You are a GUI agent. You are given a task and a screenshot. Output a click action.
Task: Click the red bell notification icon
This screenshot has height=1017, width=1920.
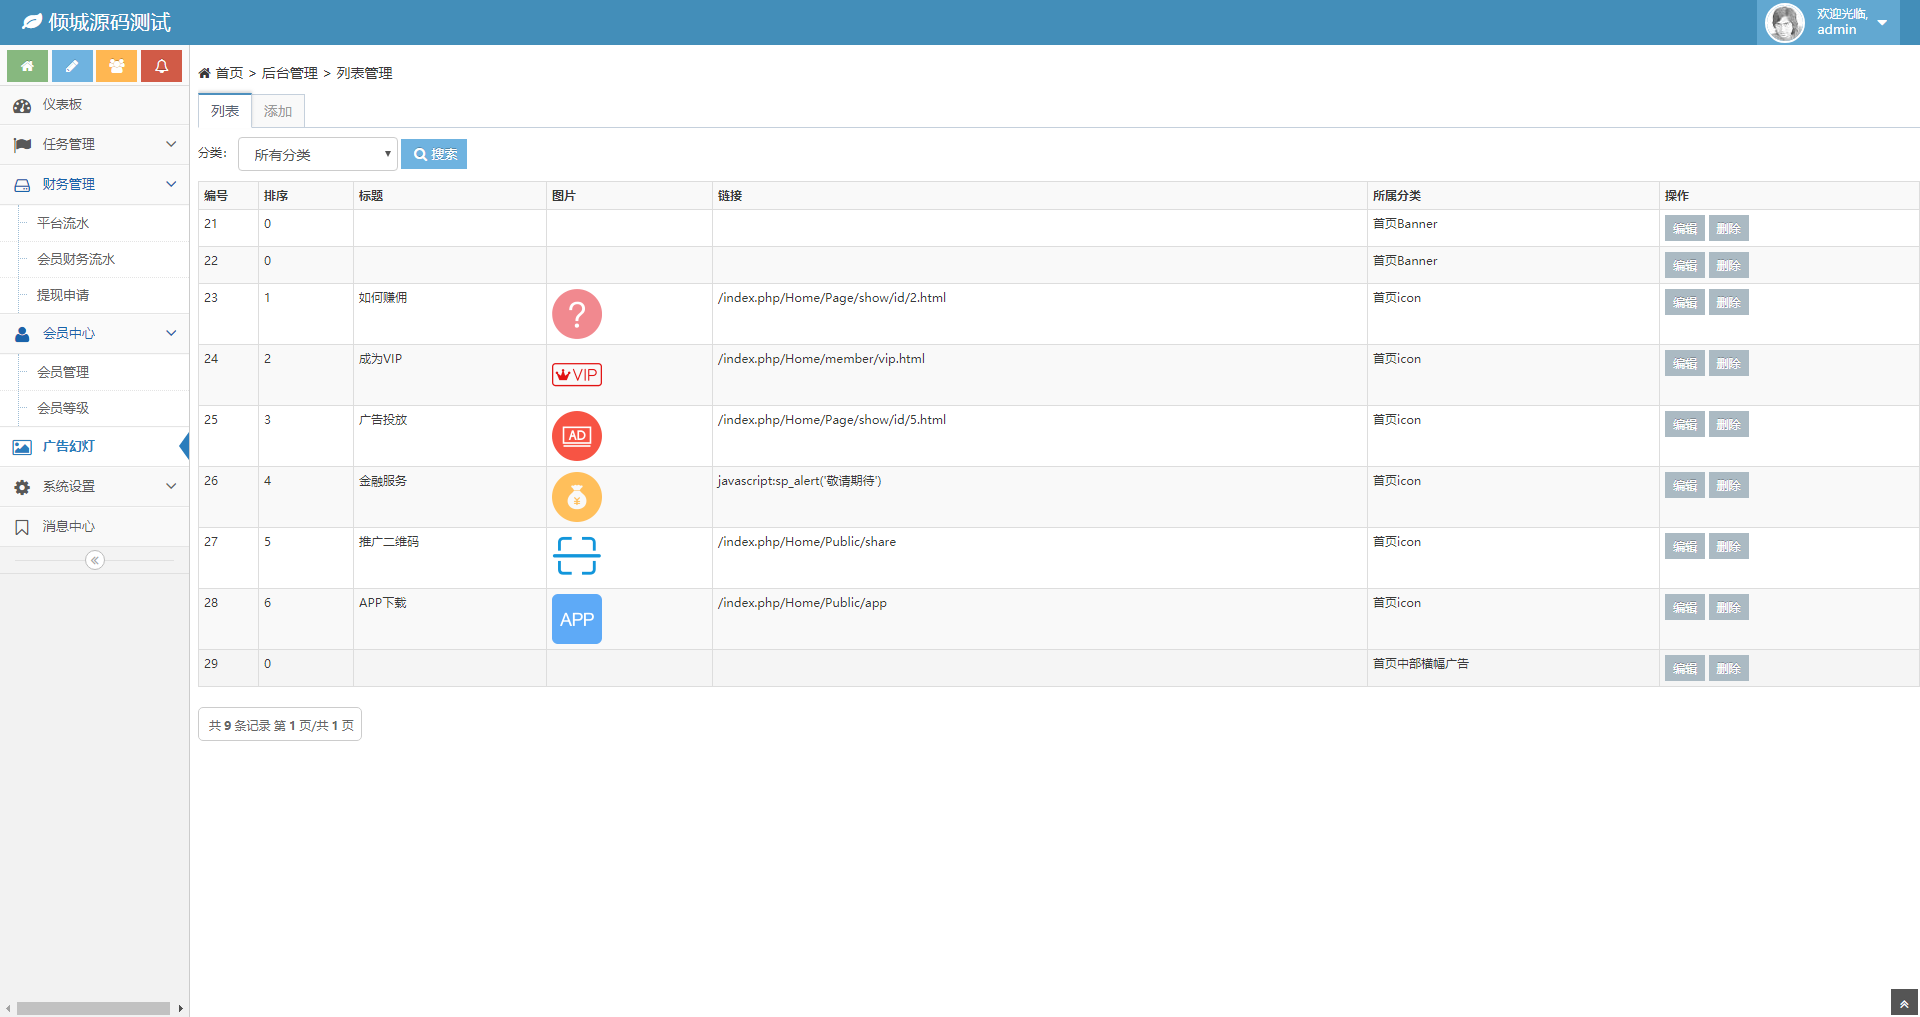click(x=161, y=66)
